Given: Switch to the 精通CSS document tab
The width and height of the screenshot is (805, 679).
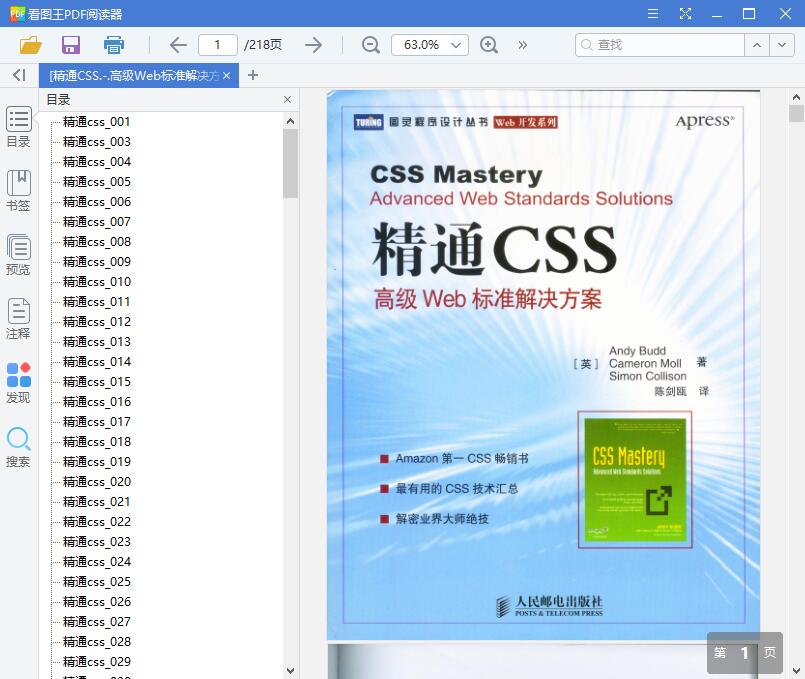Looking at the screenshot, I should pos(139,75).
